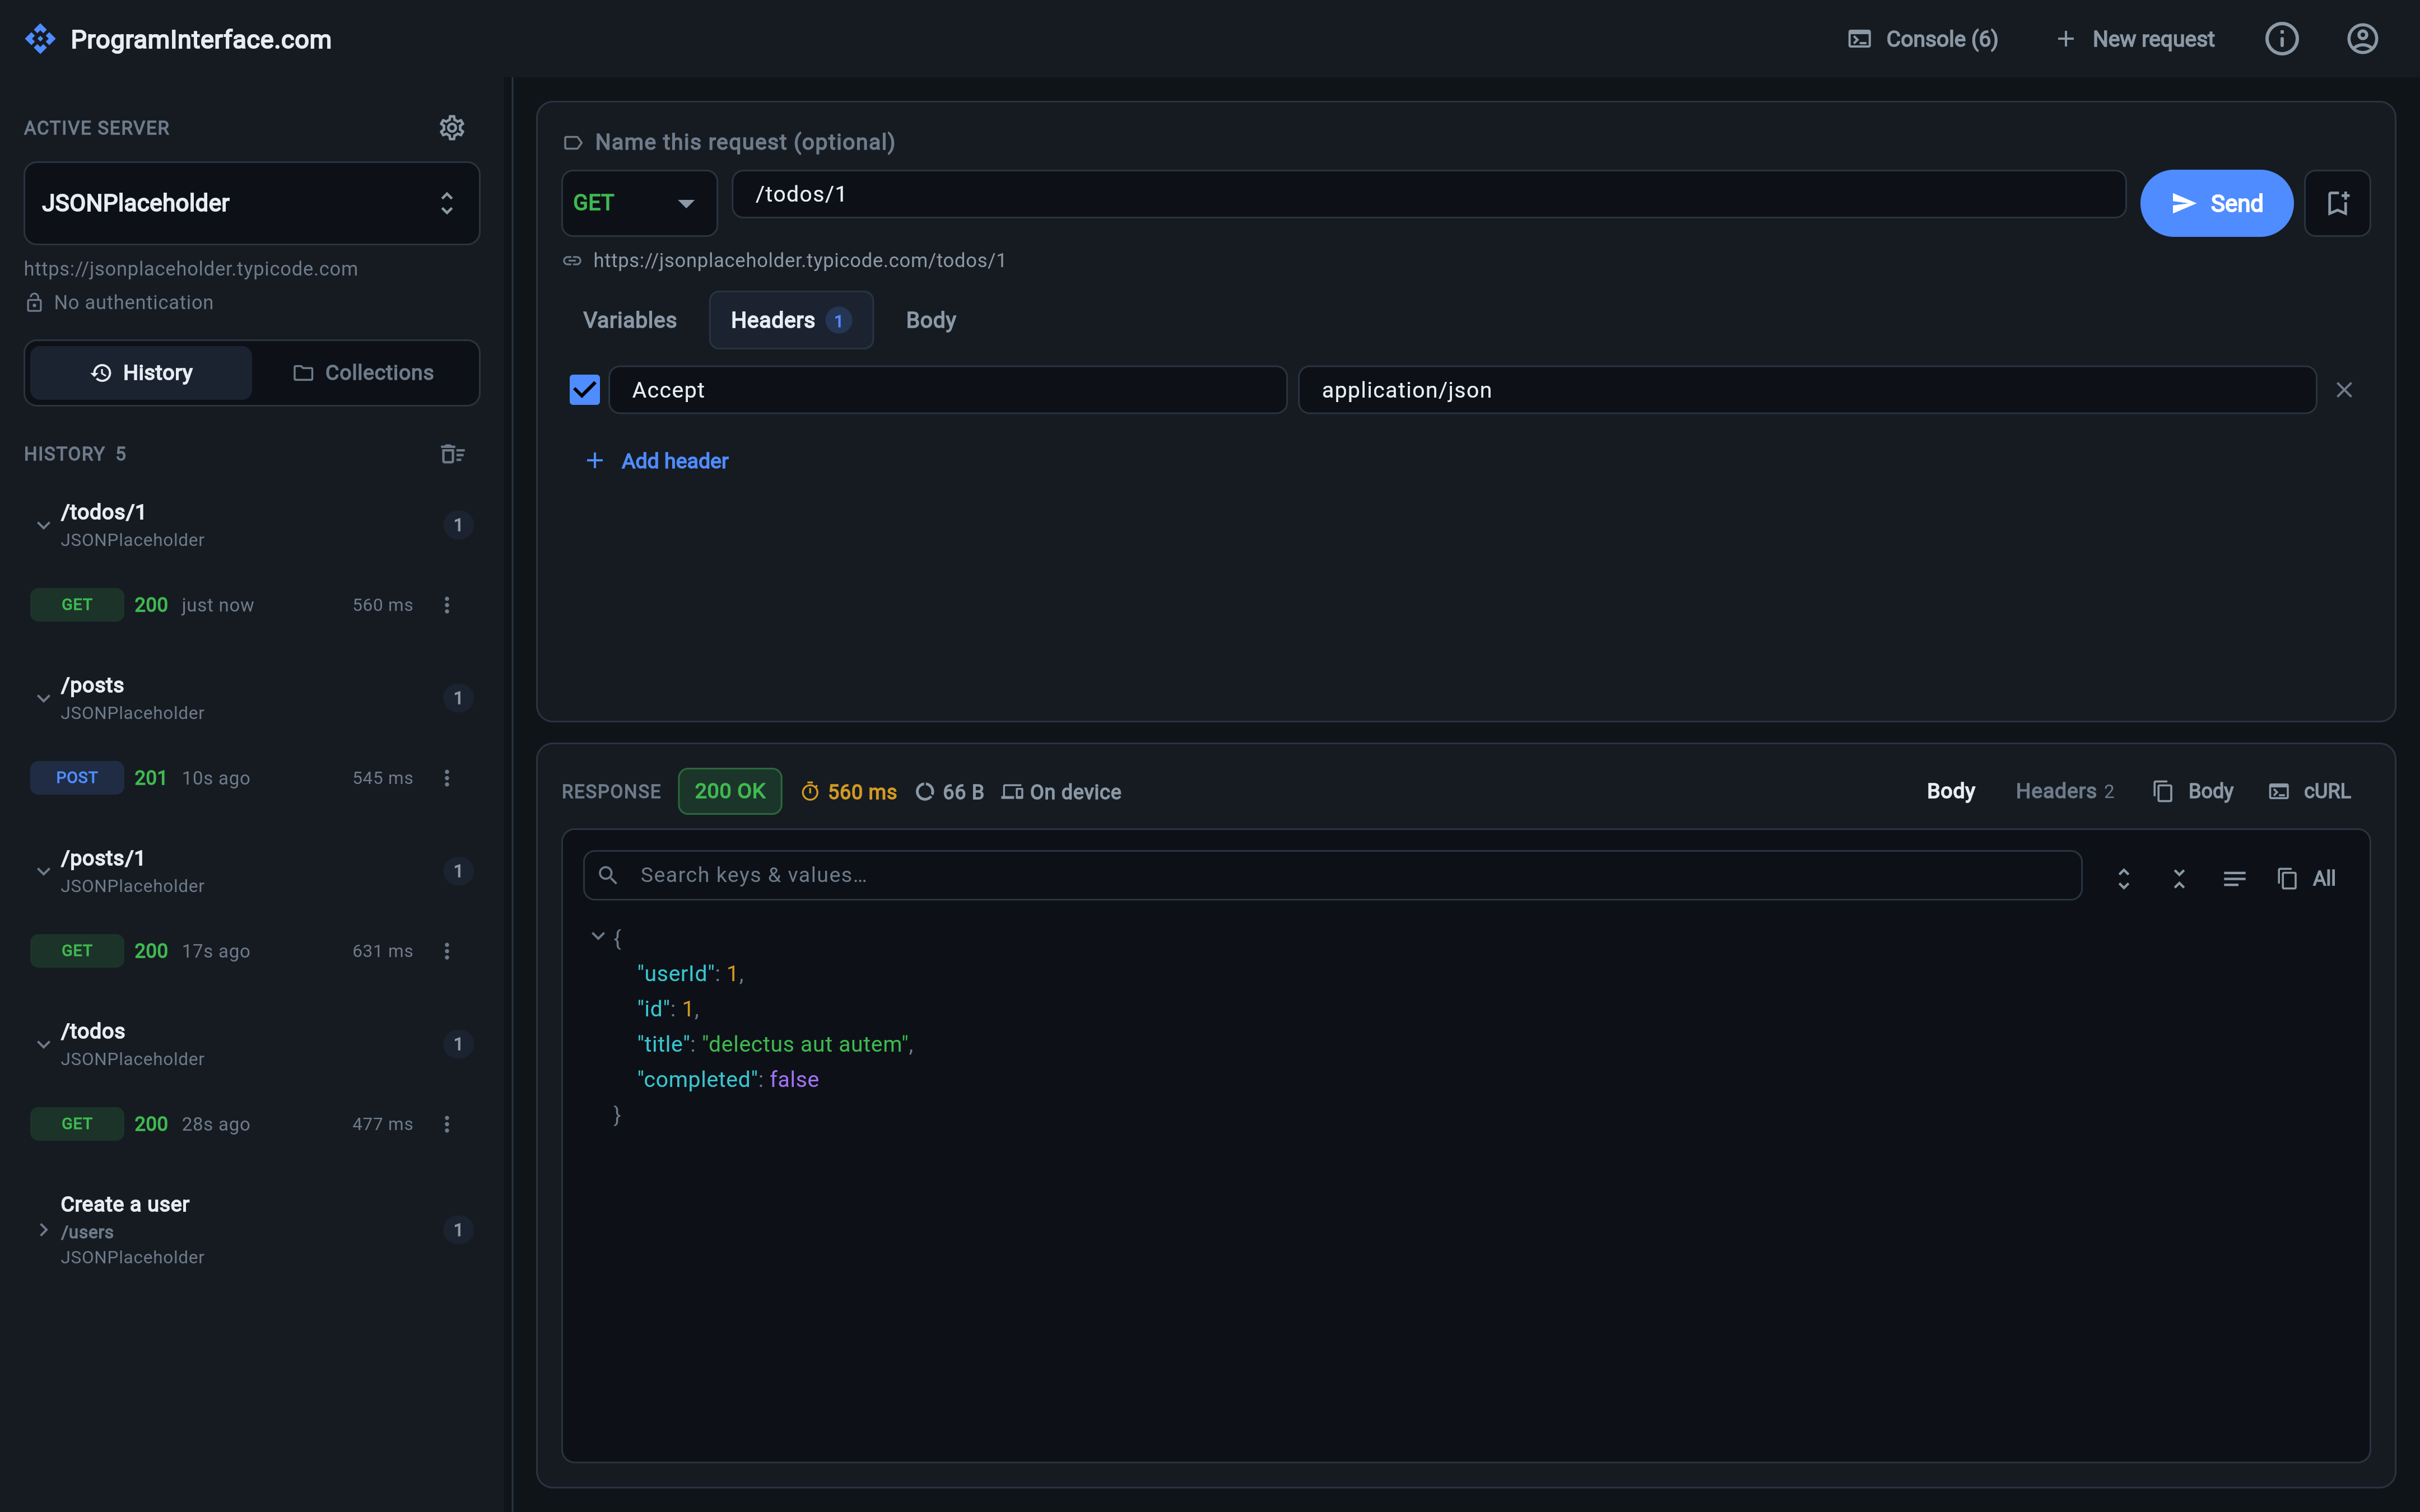Click the "completed" false value
Image resolution: width=2420 pixels, height=1512 pixels.
pos(794,1079)
